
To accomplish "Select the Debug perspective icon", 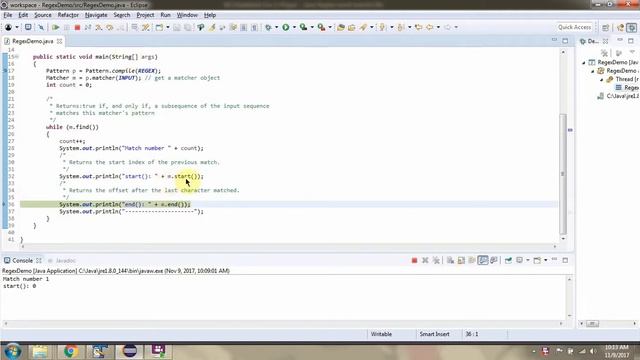I will click(632, 27).
